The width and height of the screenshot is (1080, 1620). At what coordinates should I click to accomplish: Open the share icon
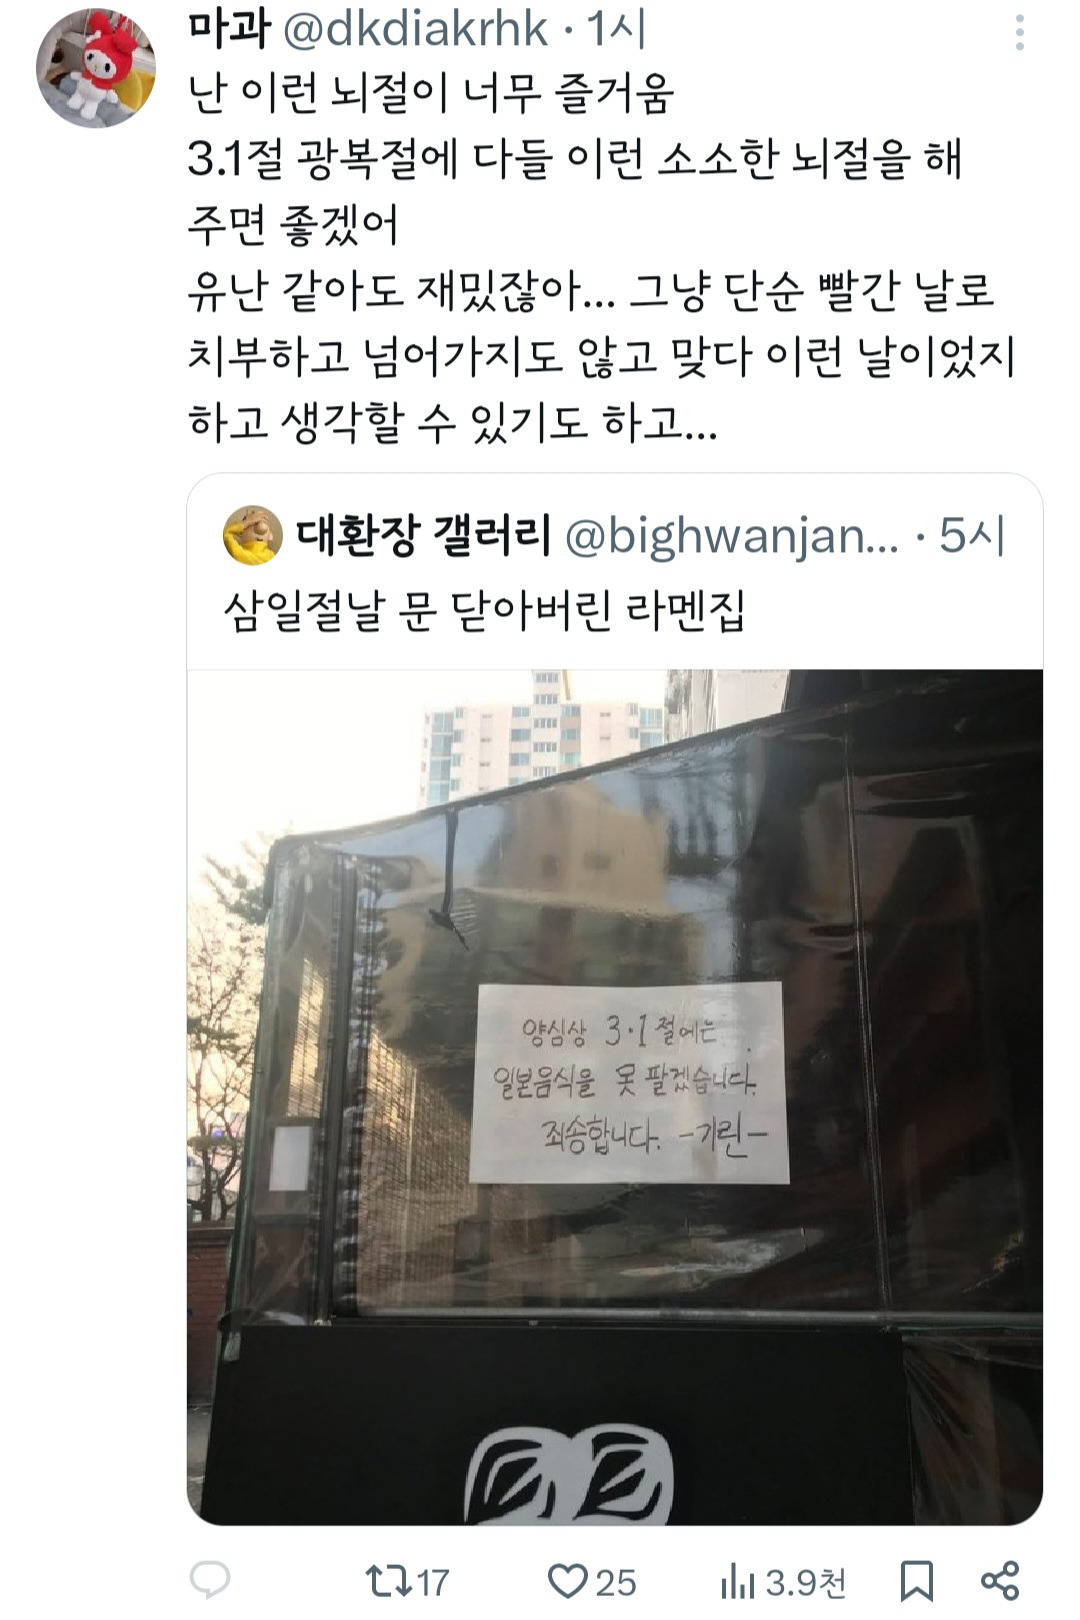(x=999, y=1580)
